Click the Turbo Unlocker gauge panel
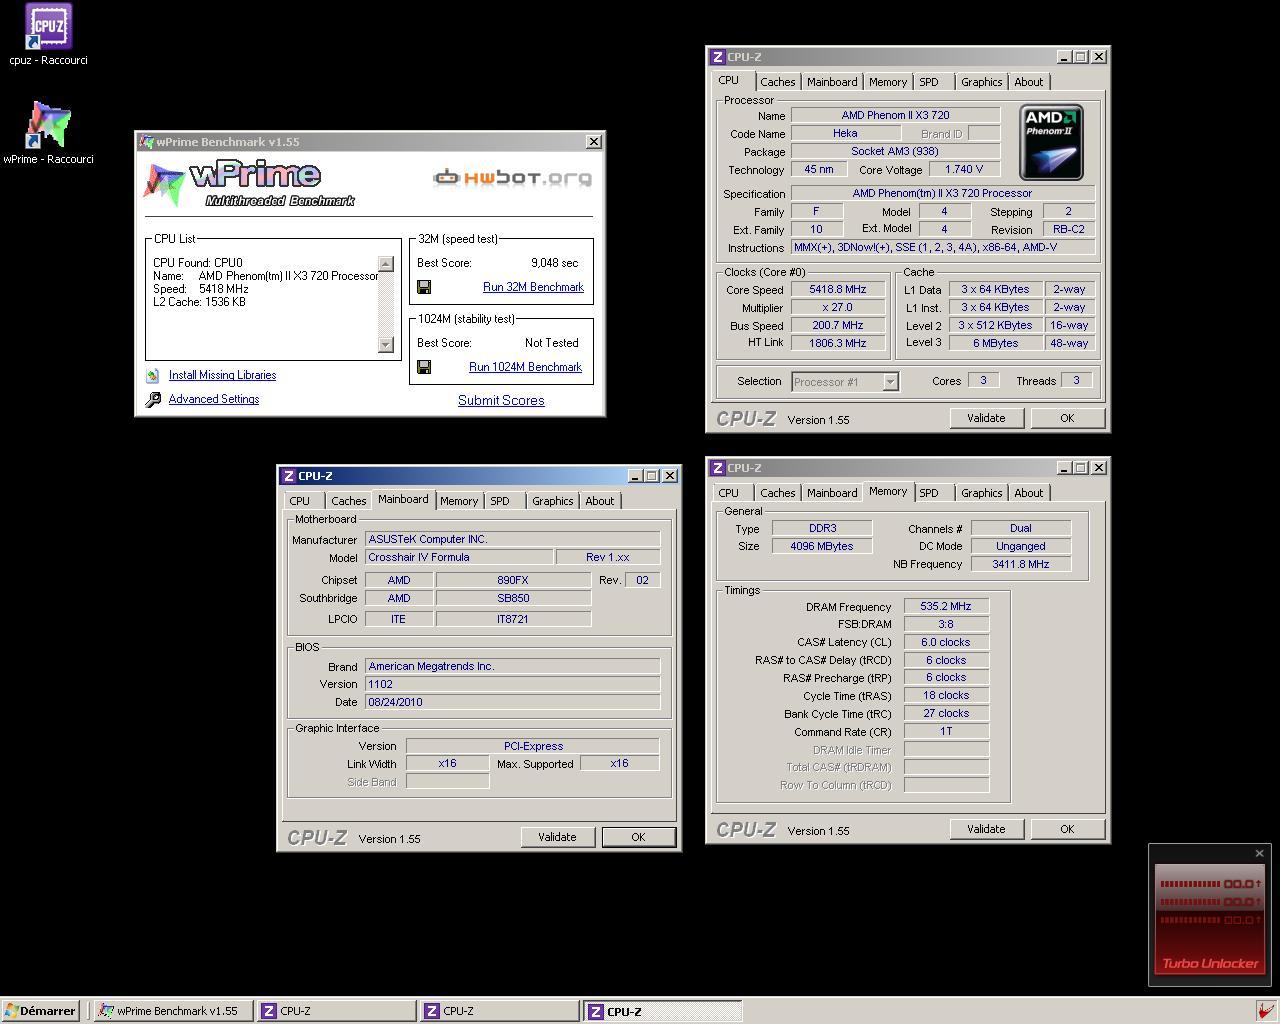Viewport: 1280px width, 1024px height. click(1209, 918)
